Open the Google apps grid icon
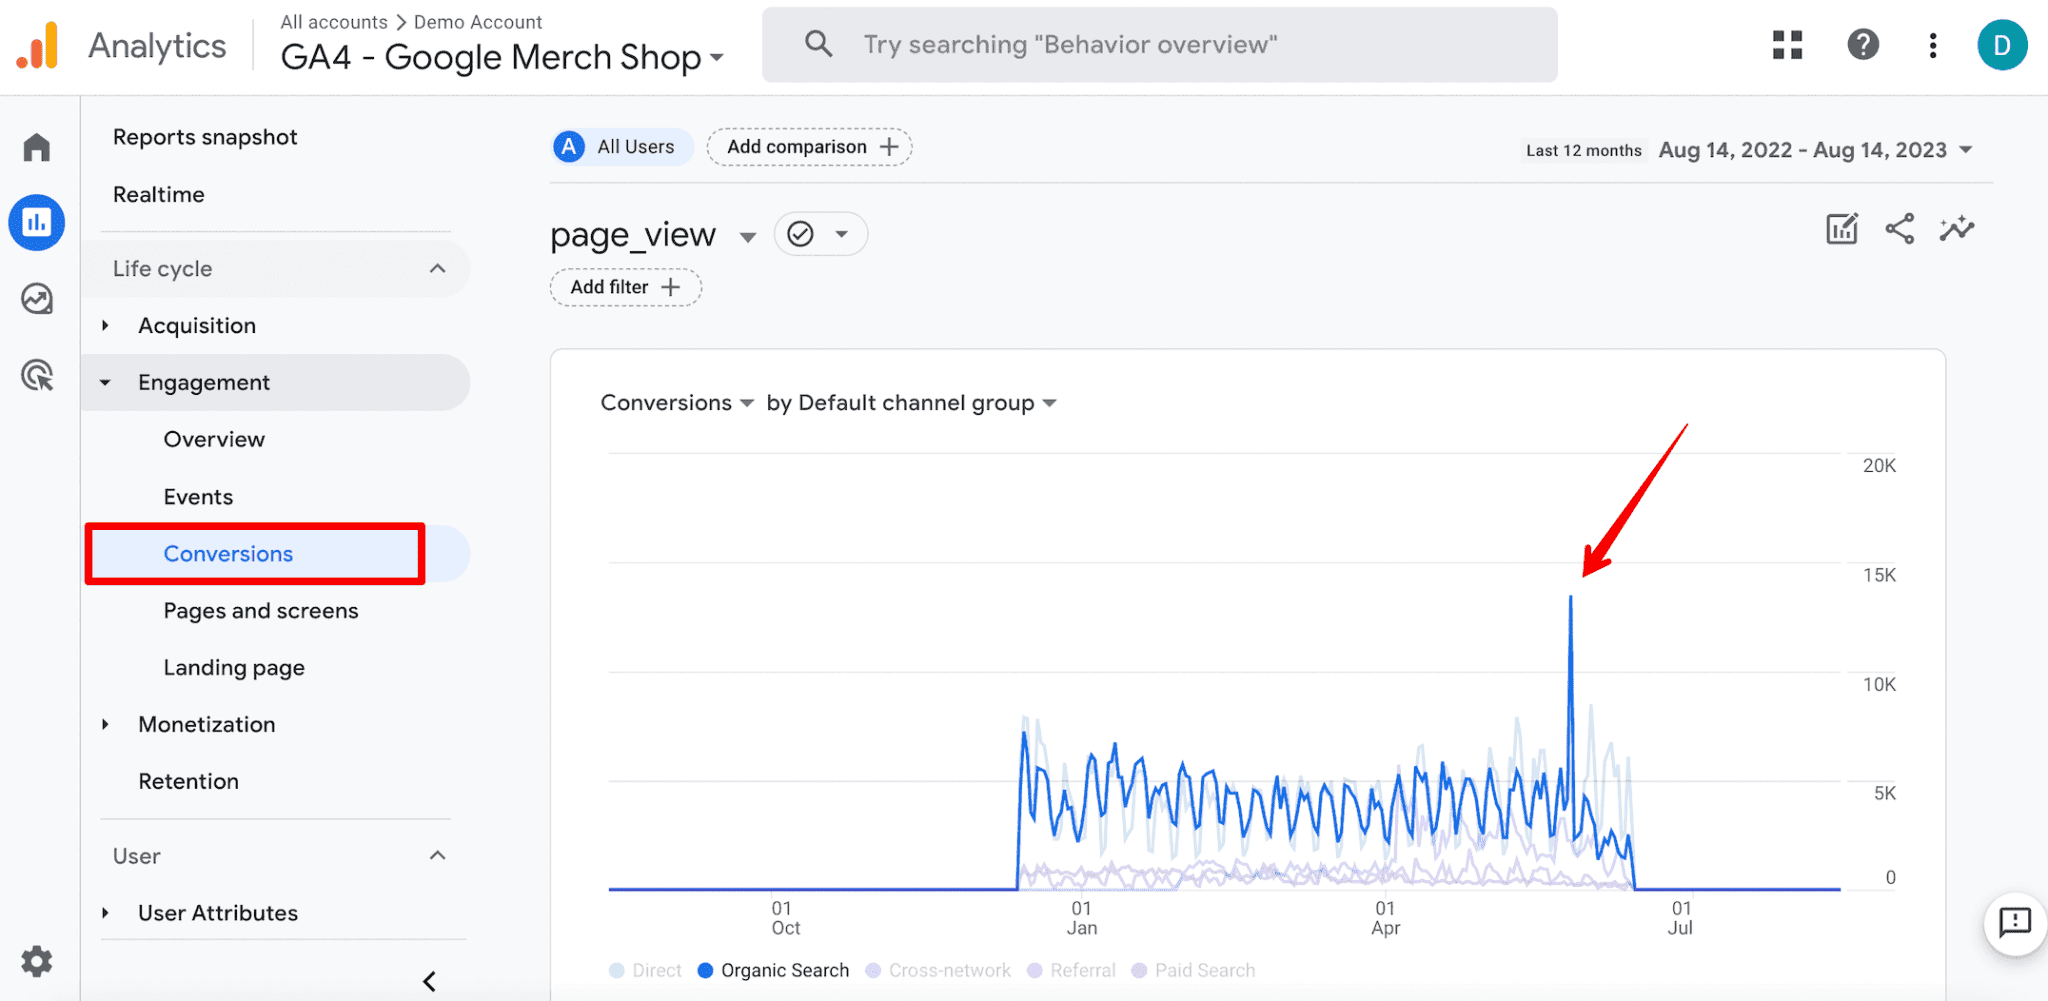2048x1001 pixels. pos(1787,44)
